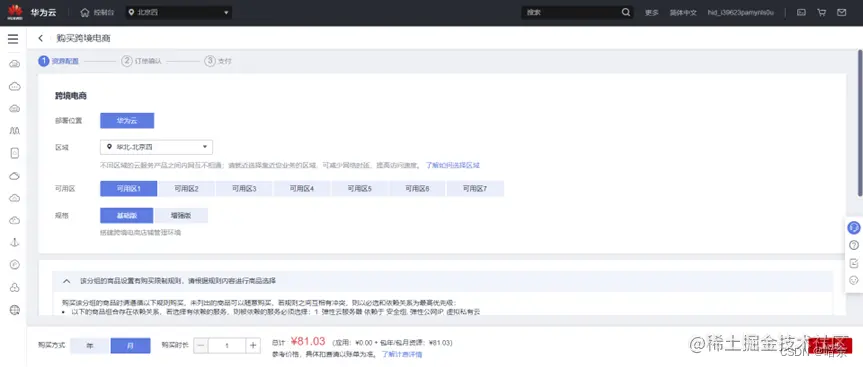863x367 pixels.
Task: Open the CloudShell terminal icon
Action: point(801,12)
